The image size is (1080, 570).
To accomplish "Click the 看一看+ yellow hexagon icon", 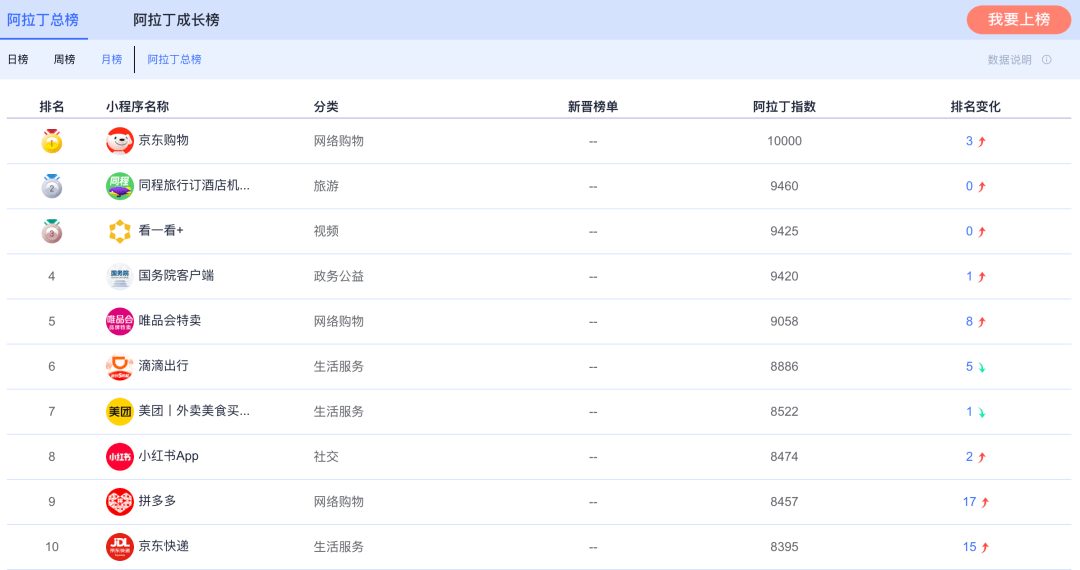I will 120,231.
